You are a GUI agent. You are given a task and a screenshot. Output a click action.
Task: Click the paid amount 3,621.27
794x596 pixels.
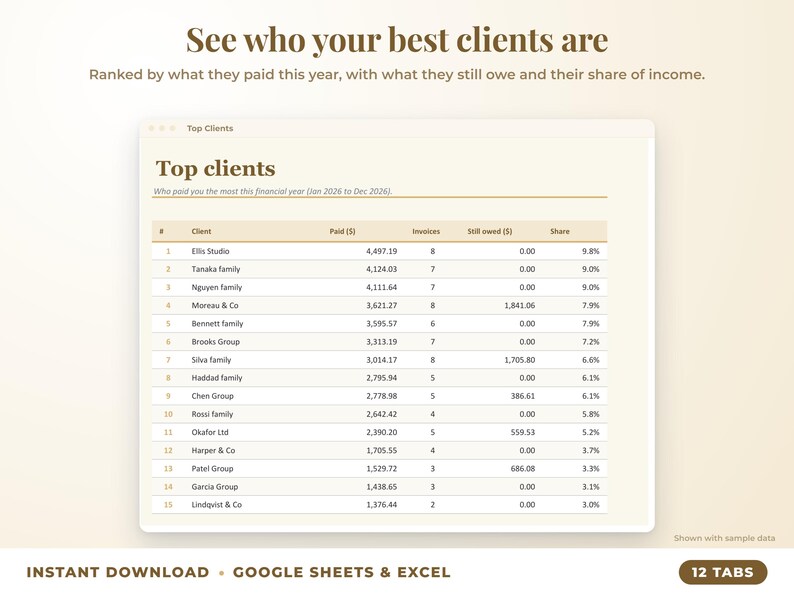pyautogui.click(x=381, y=305)
